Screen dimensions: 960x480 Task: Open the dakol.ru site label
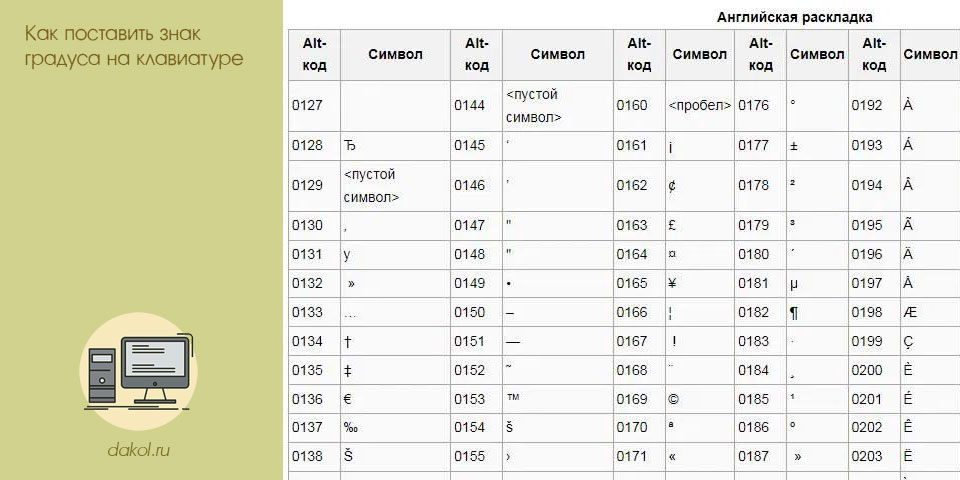point(138,451)
